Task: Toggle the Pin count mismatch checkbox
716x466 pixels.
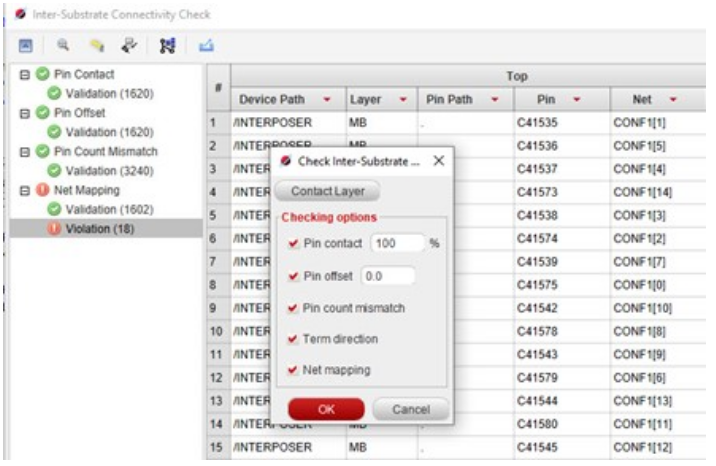Action: (292, 308)
